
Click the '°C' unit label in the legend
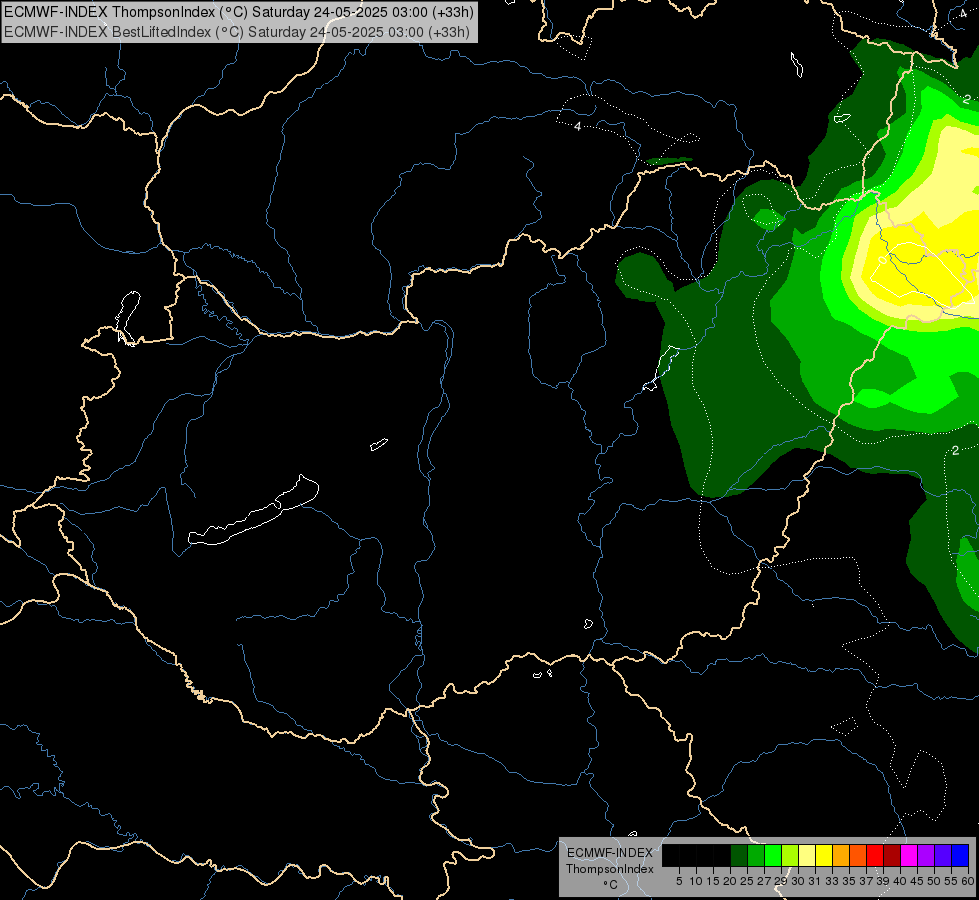[611, 885]
